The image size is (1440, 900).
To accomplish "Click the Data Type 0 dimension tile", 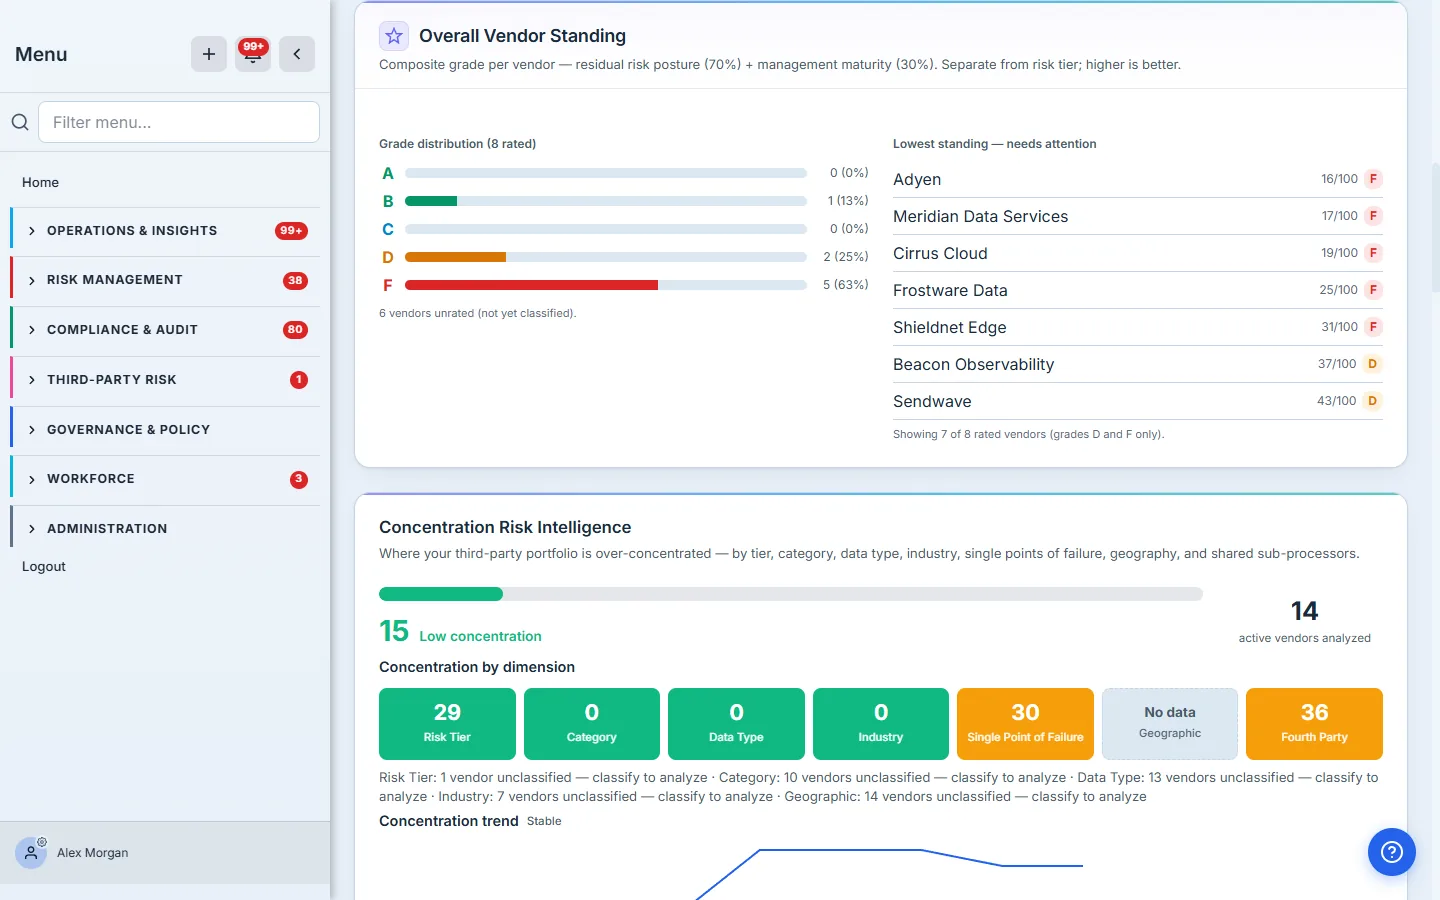I will [x=736, y=724].
